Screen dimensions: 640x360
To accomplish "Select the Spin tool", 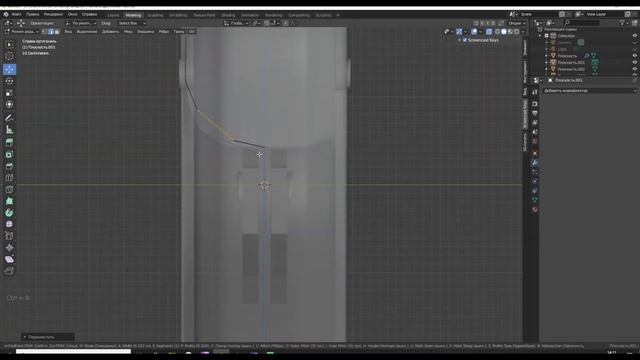I will pos(9,213).
